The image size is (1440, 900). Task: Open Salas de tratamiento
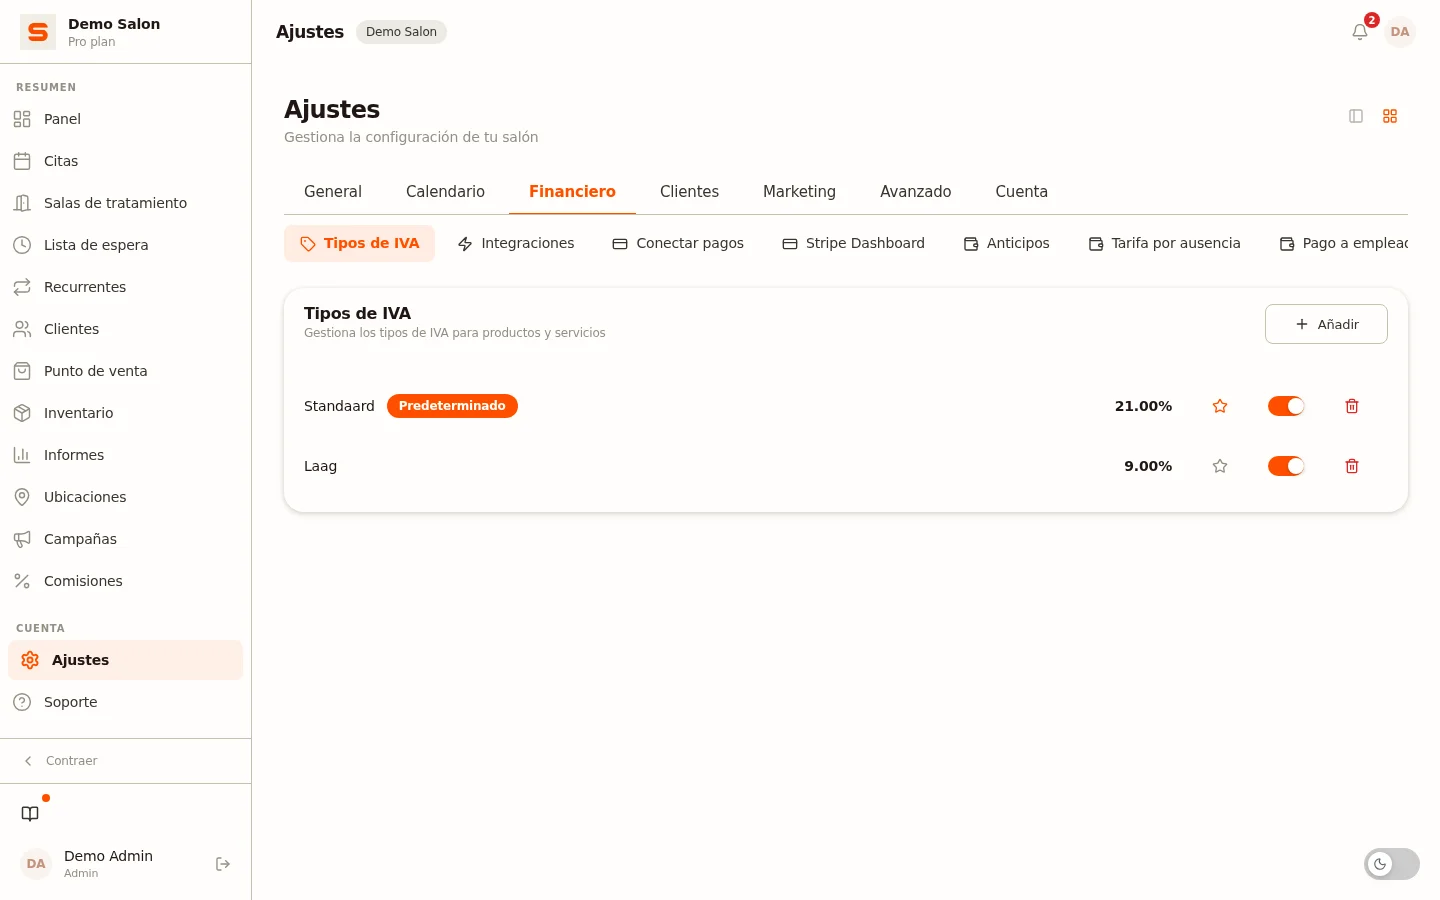coord(126,203)
